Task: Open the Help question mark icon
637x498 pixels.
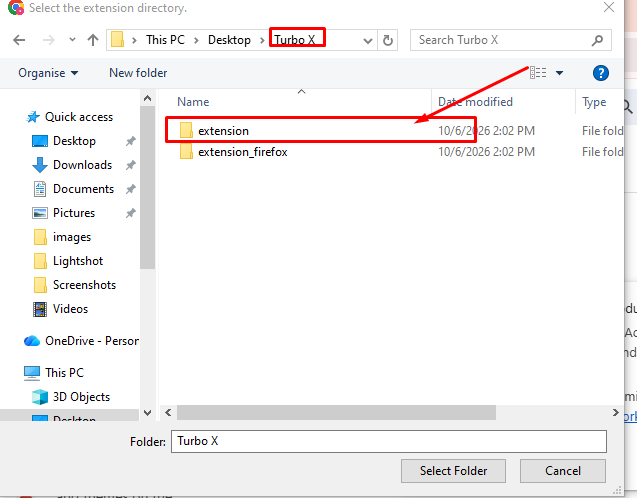Action: [600, 73]
